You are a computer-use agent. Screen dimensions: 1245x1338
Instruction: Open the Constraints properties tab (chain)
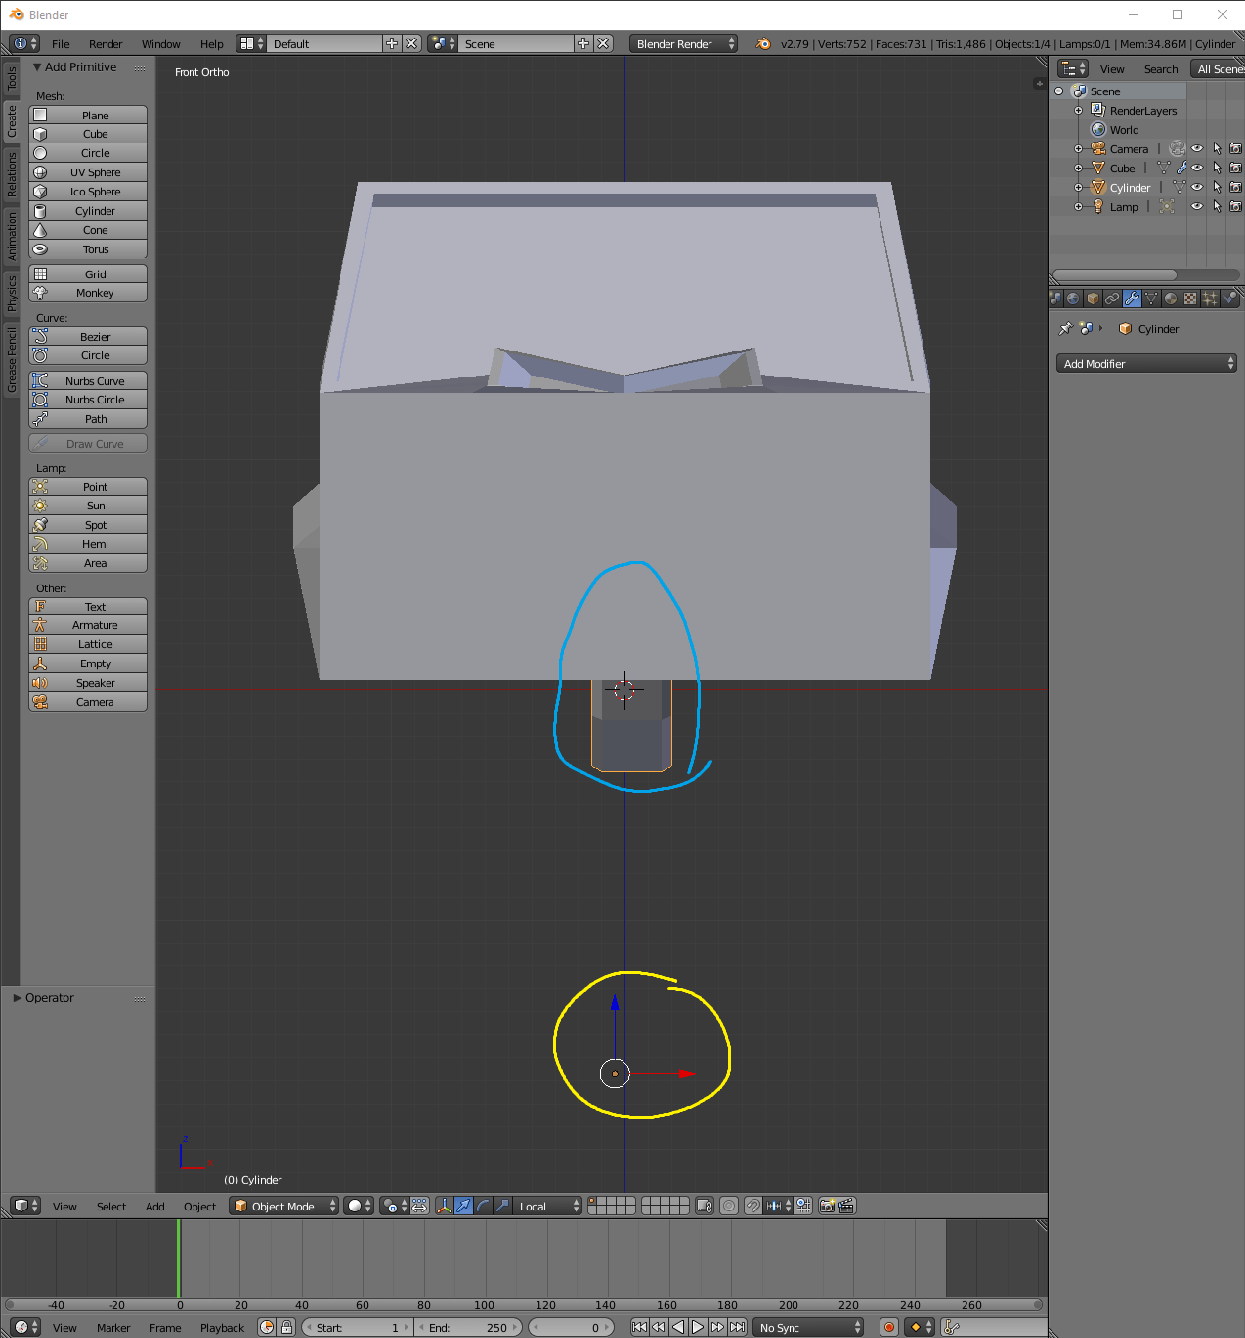(x=1112, y=298)
